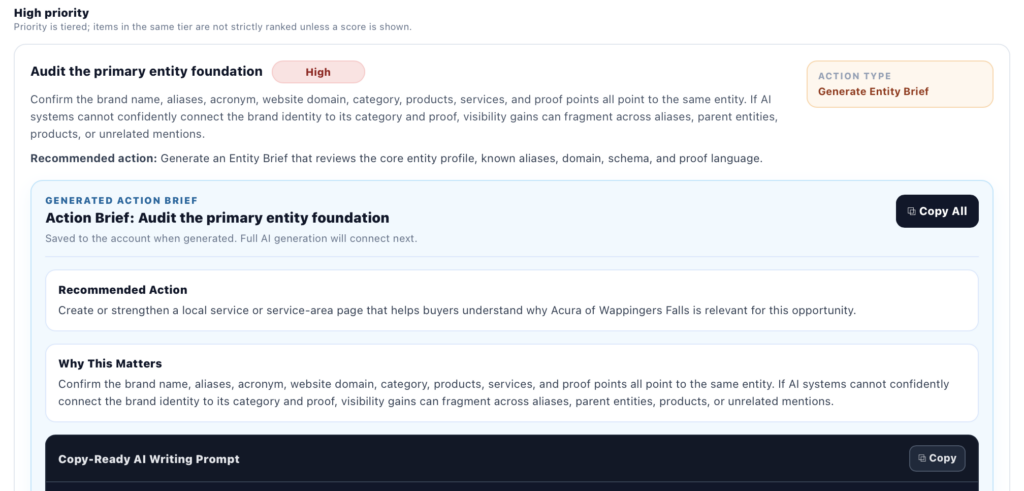
Task: Click the 'ACTION TYPE' label
Action: point(854,76)
